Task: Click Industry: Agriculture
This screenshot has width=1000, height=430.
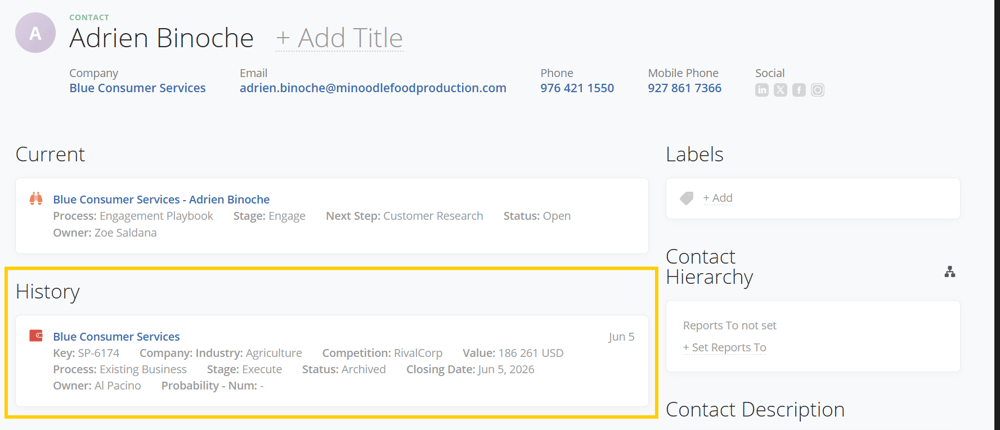Action: pyautogui.click(x=249, y=353)
